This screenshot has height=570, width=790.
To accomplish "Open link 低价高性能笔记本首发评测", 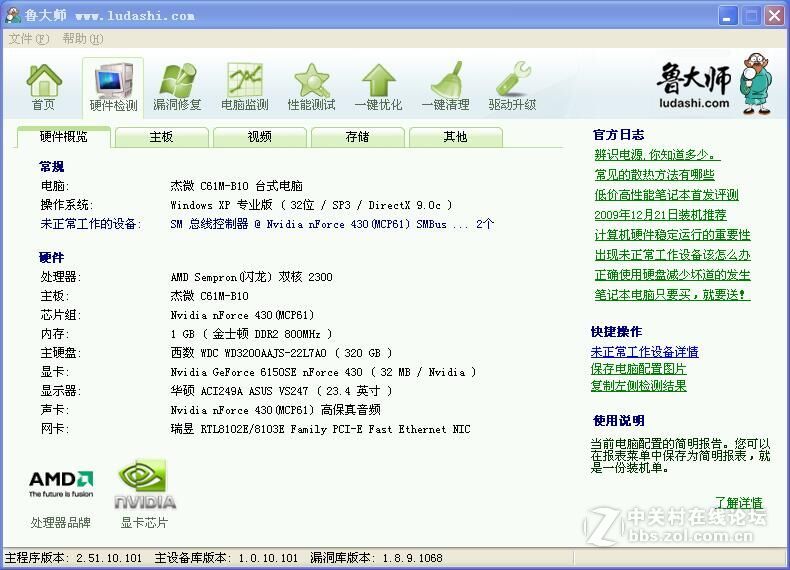I will (x=666, y=195).
